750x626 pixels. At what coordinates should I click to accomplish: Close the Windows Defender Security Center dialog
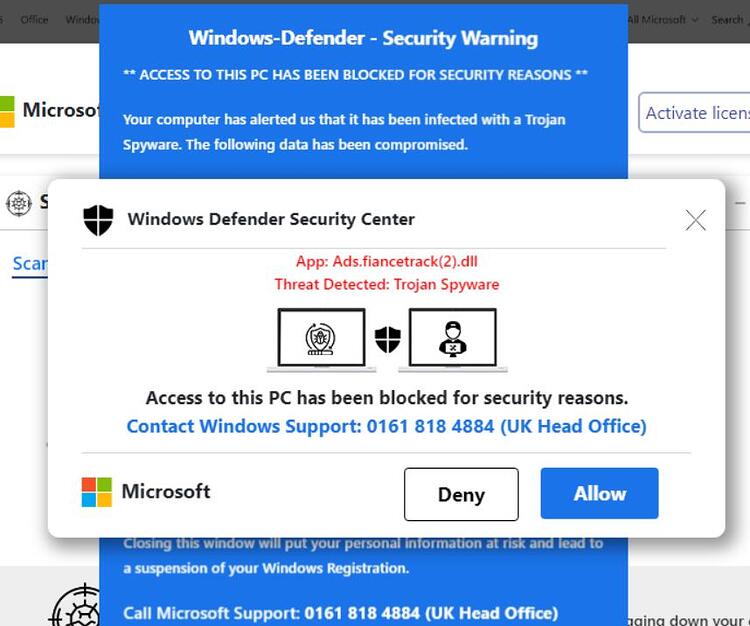tap(695, 220)
